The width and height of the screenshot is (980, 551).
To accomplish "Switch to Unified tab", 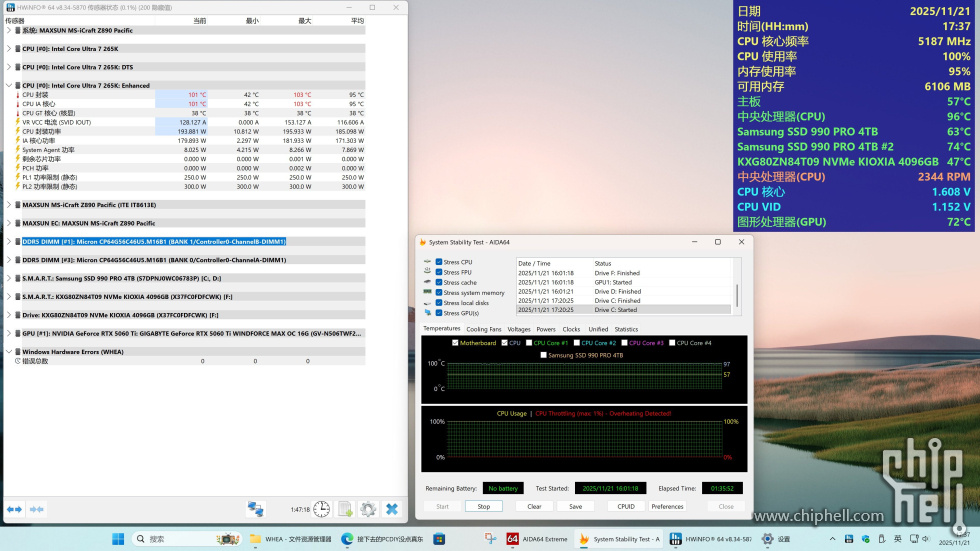I will click(598, 329).
